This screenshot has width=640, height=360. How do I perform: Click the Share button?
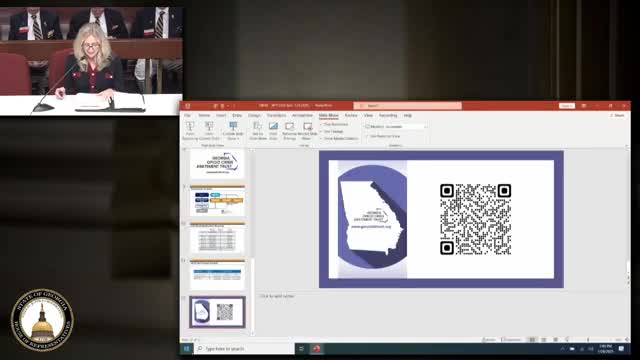click(x=618, y=116)
